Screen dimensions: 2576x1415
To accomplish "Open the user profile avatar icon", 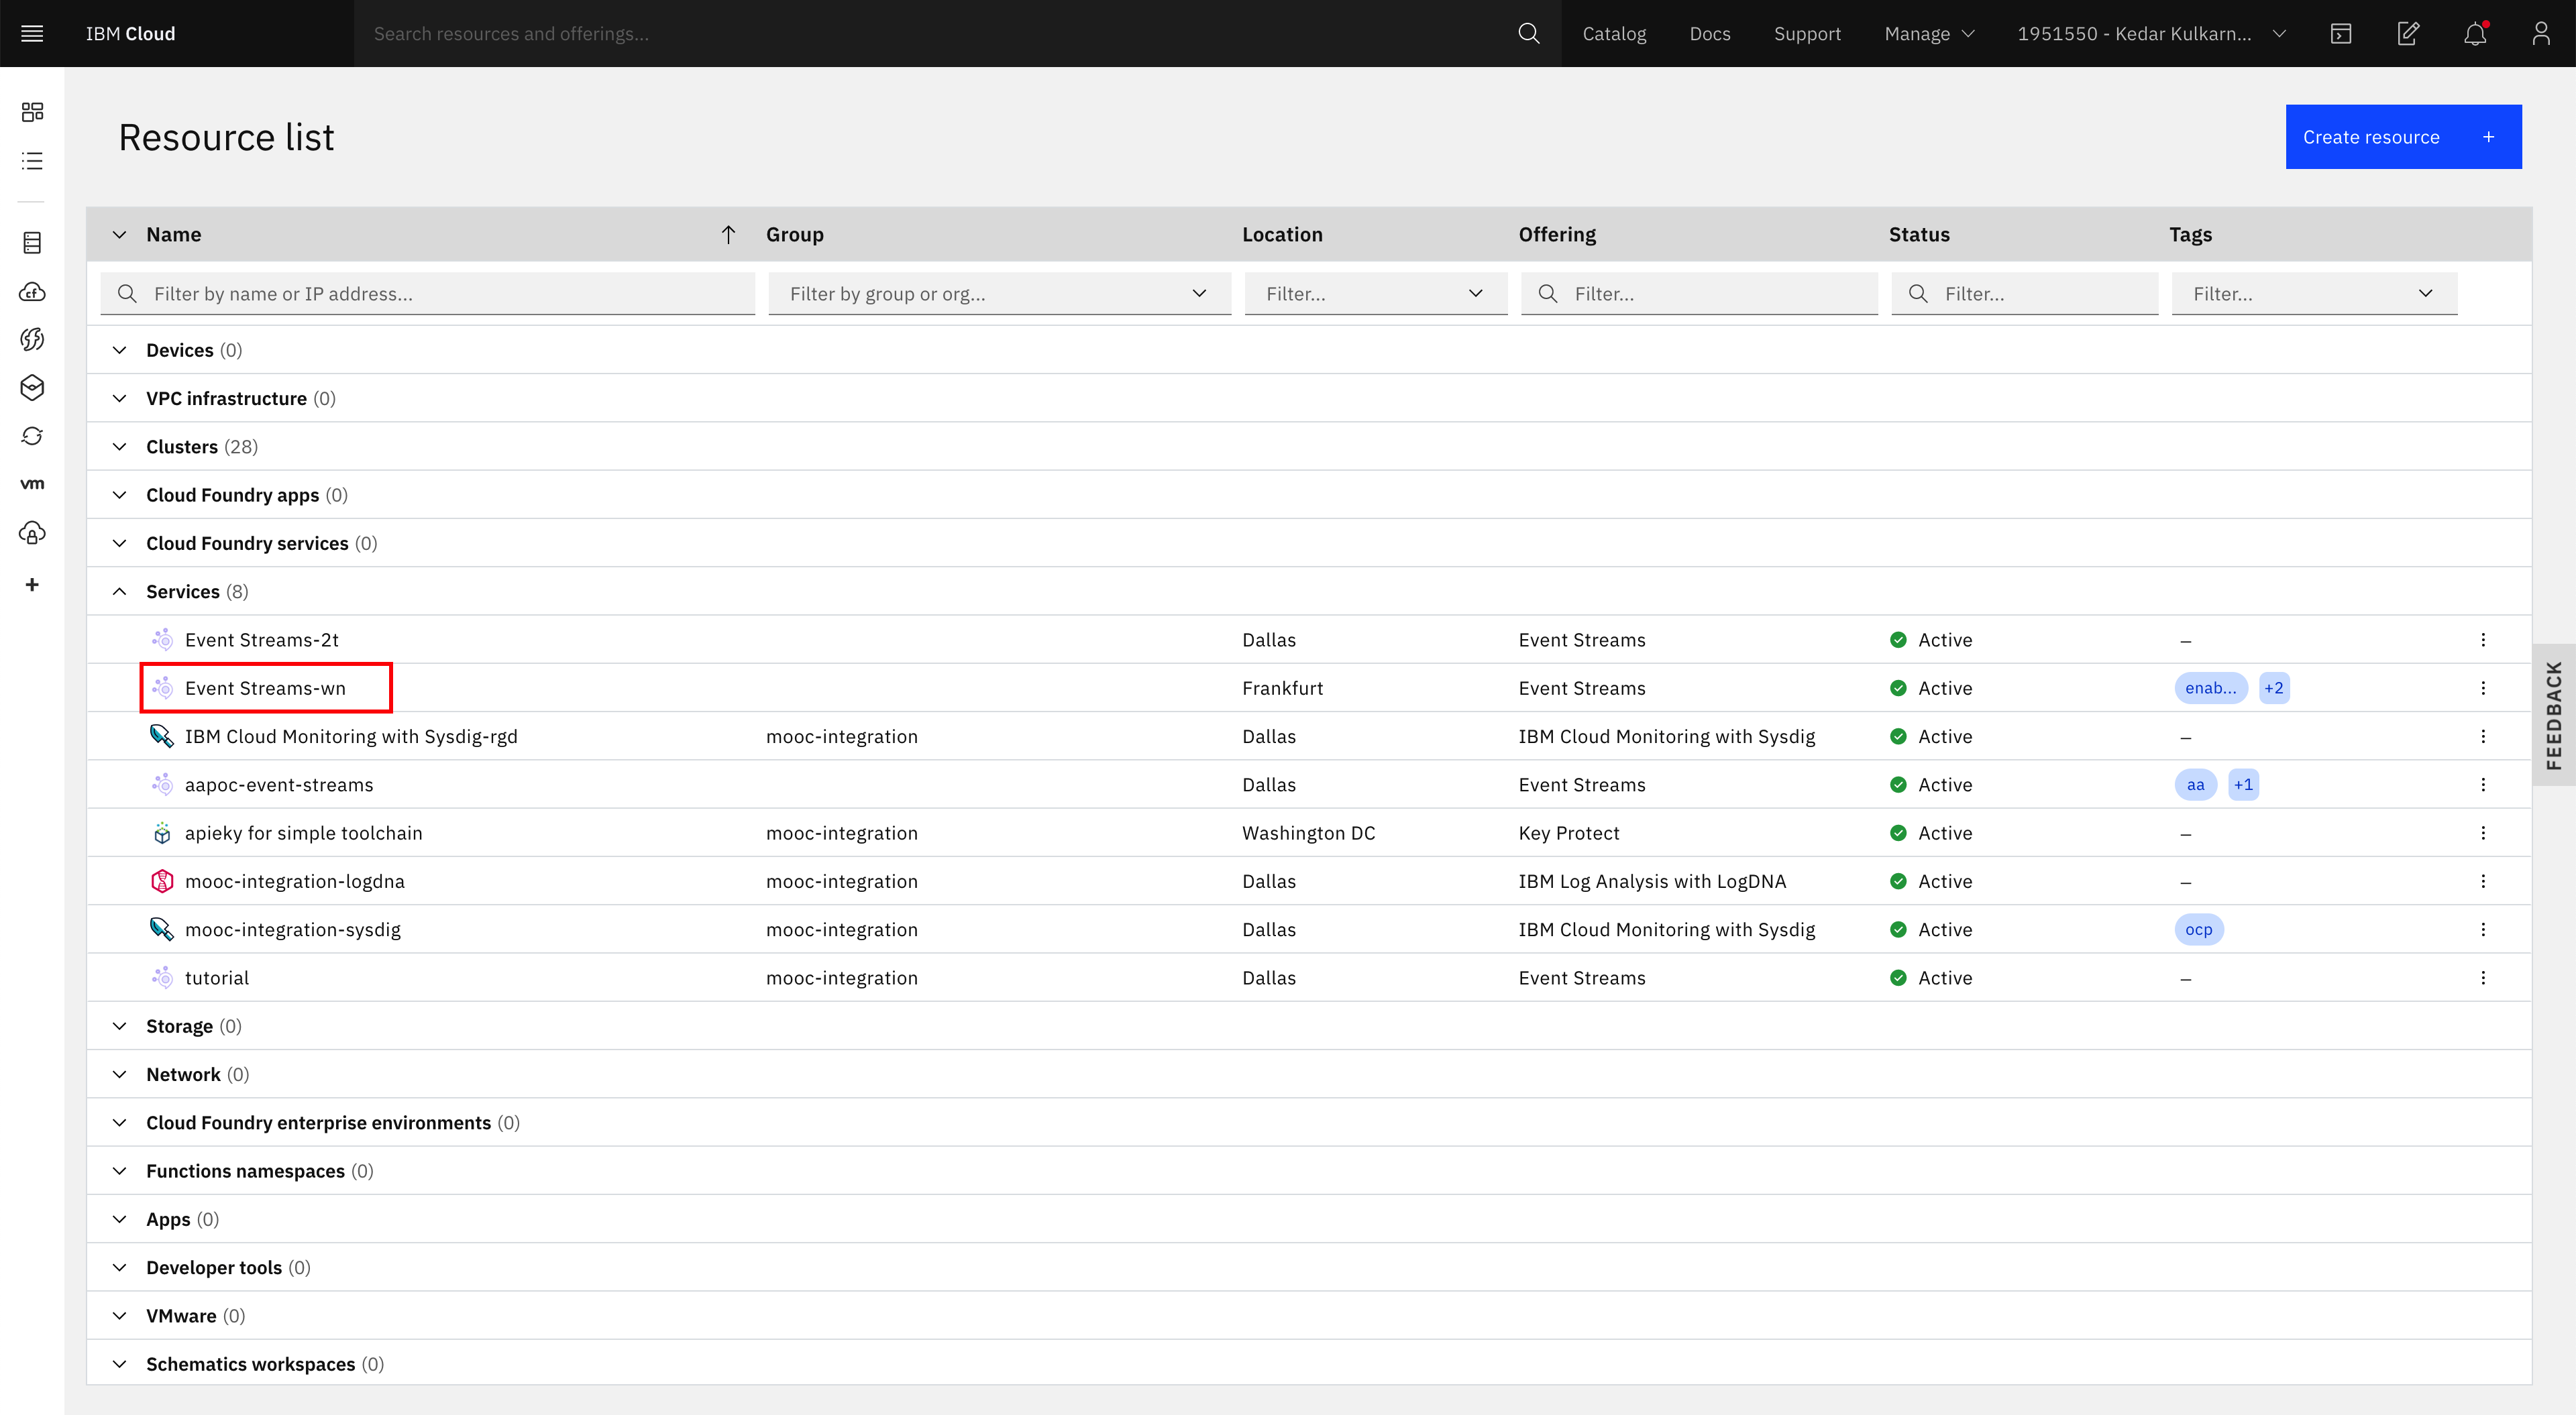I will tap(2540, 33).
